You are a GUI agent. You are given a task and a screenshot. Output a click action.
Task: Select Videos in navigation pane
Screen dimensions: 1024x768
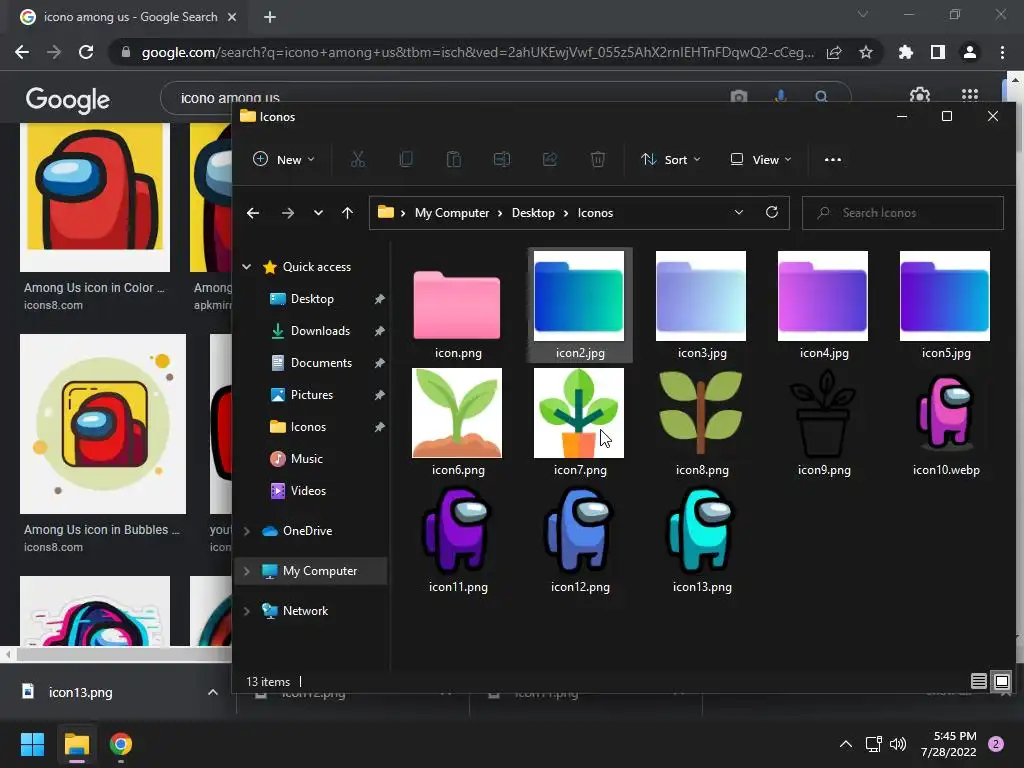tap(308, 490)
